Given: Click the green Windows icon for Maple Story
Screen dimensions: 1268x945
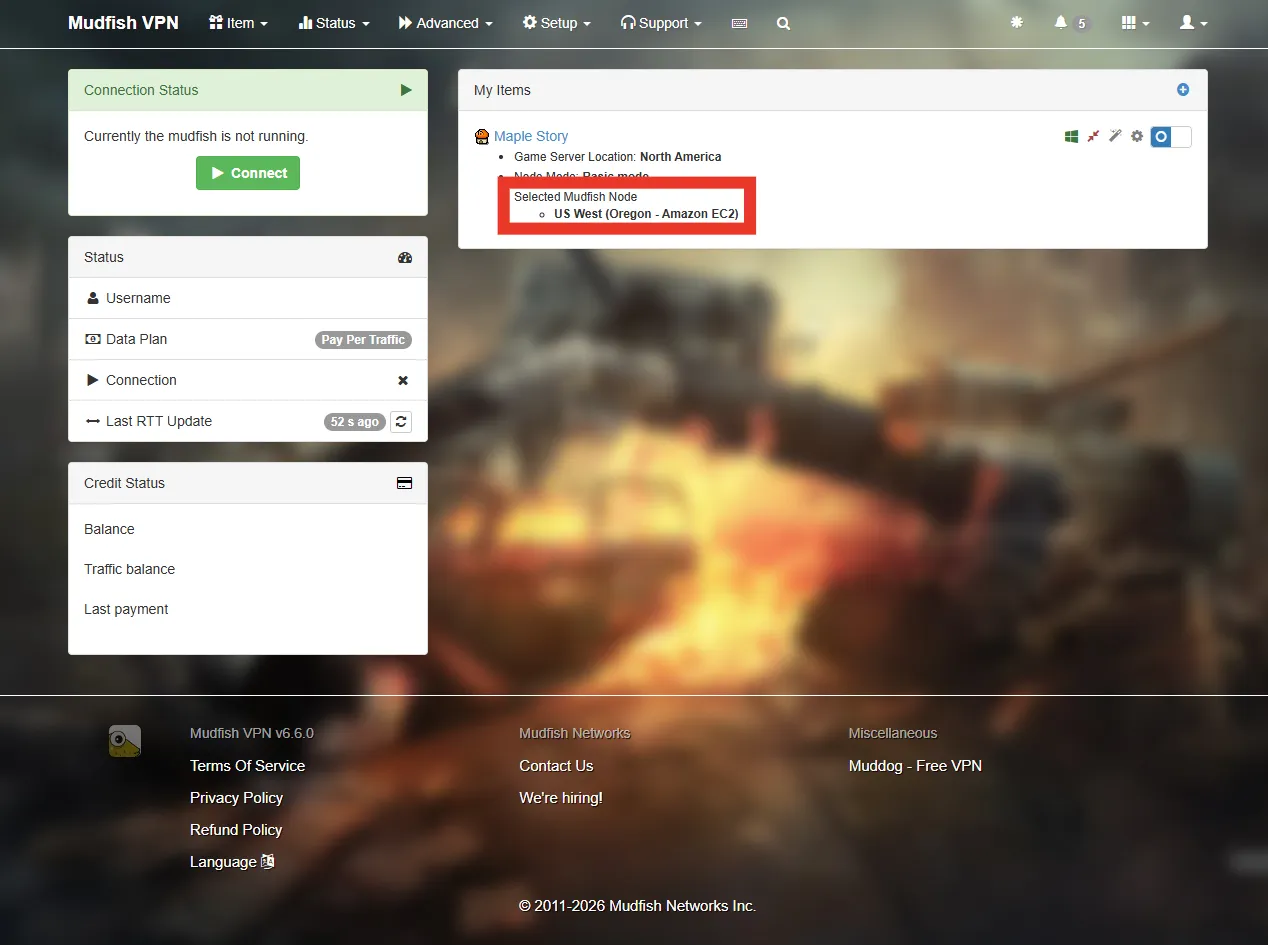Looking at the screenshot, I should pos(1071,136).
